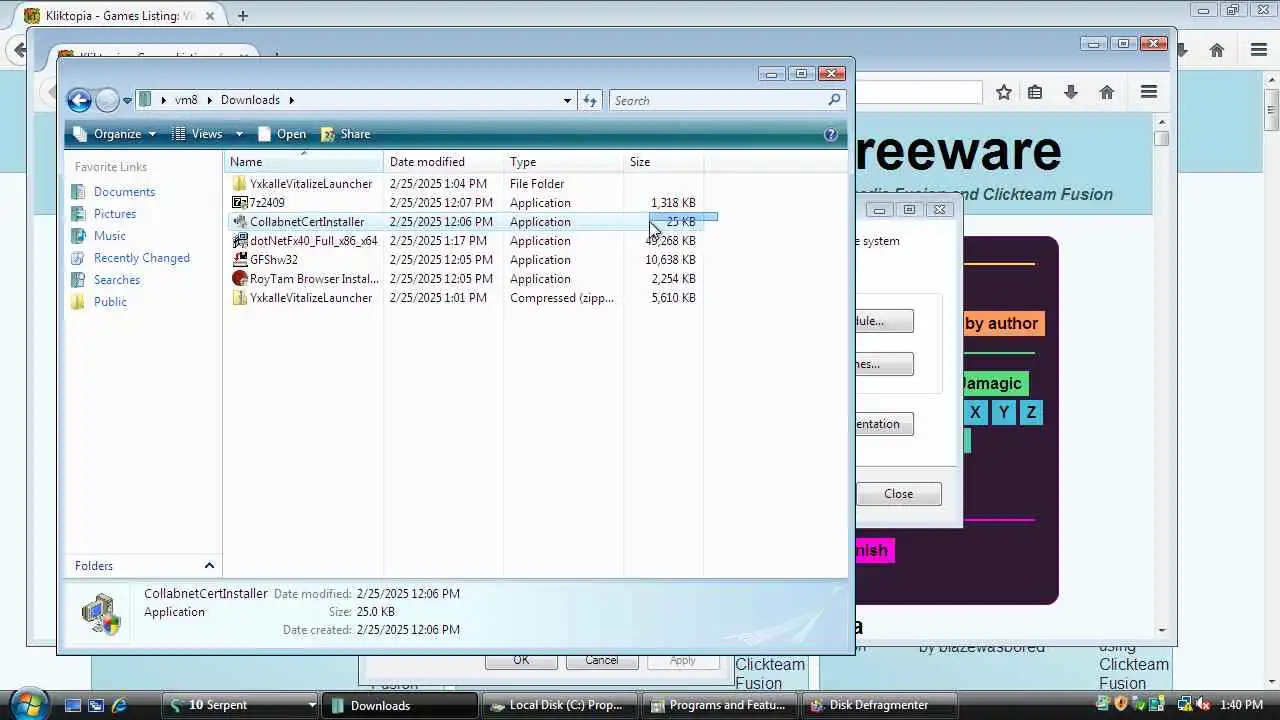
Task: Select the YxkalleVitalizeLauncher compressed zip icon
Action: click(239, 298)
